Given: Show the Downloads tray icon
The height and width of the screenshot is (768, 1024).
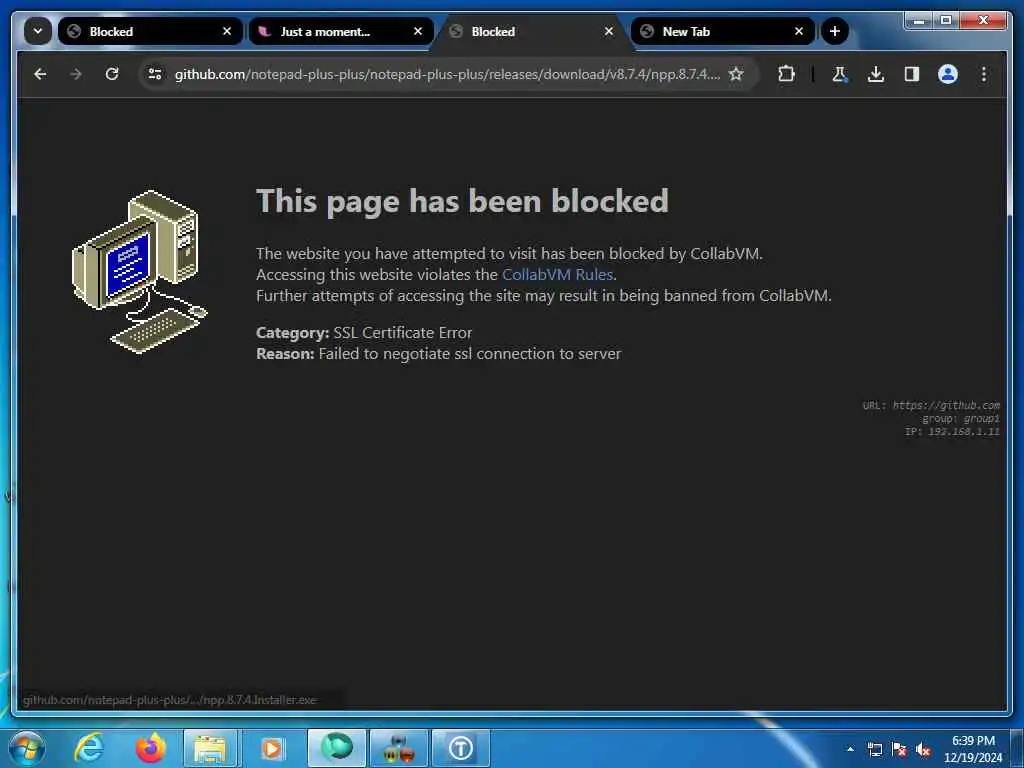Looking at the screenshot, I should click(876, 74).
